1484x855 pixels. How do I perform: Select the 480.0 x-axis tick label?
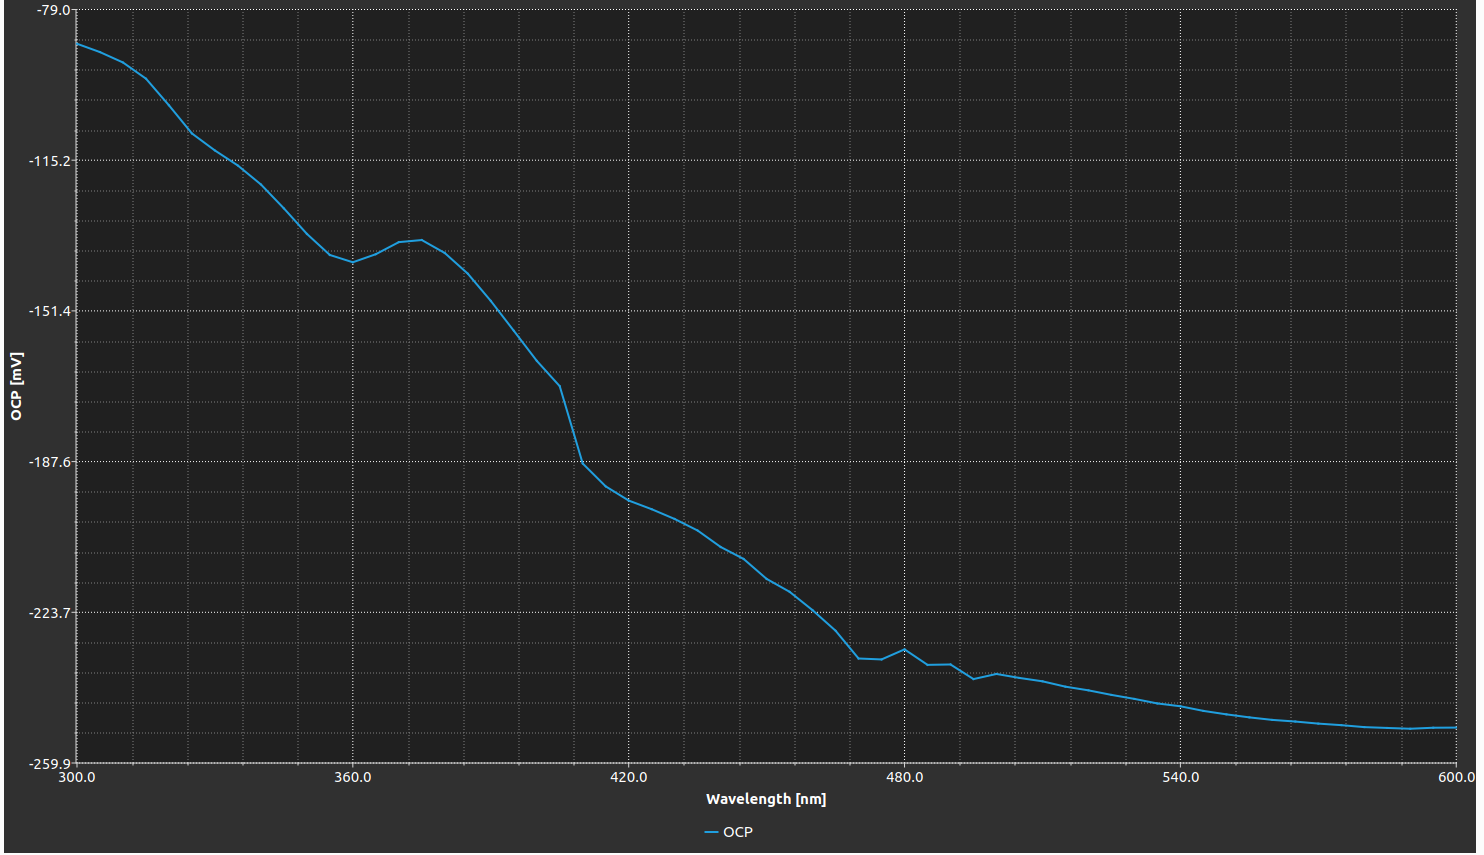(x=905, y=777)
